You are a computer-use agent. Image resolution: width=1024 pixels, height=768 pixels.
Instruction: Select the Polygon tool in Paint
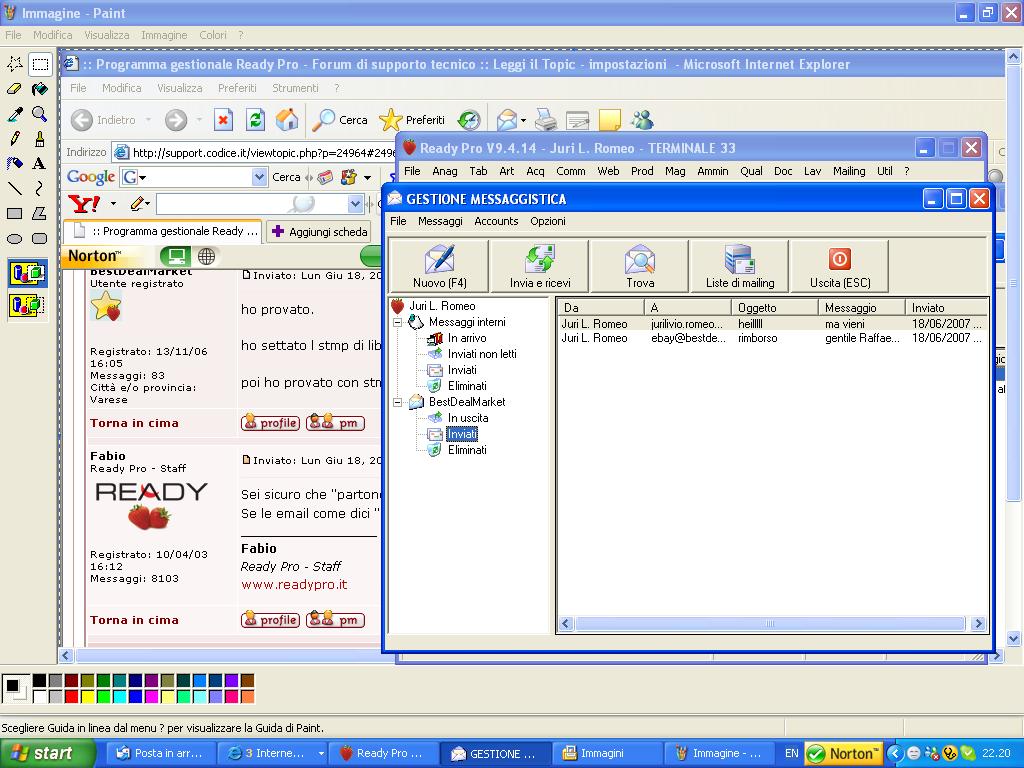tap(40, 213)
